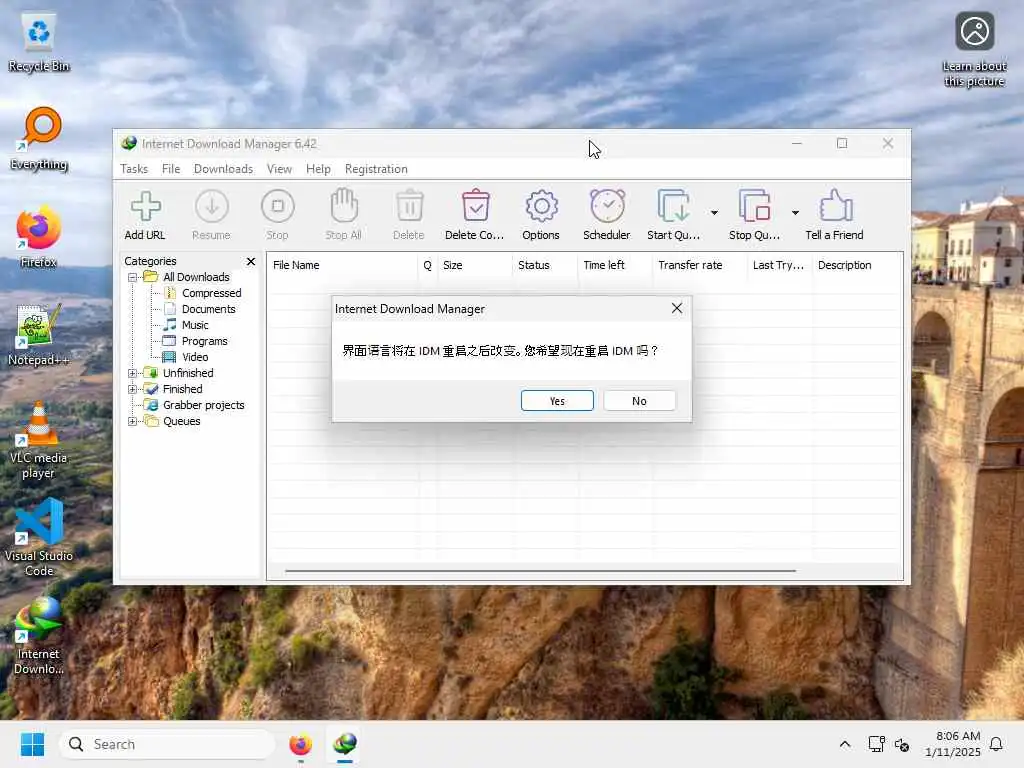Image resolution: width=1024 pixels, height=768 pixels.
Task: Sort by the Q column header
Action: (x=428, y=265)
